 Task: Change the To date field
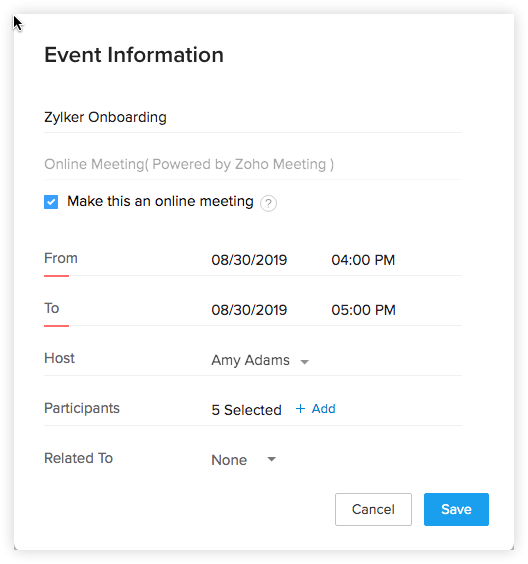coord(249,310)
